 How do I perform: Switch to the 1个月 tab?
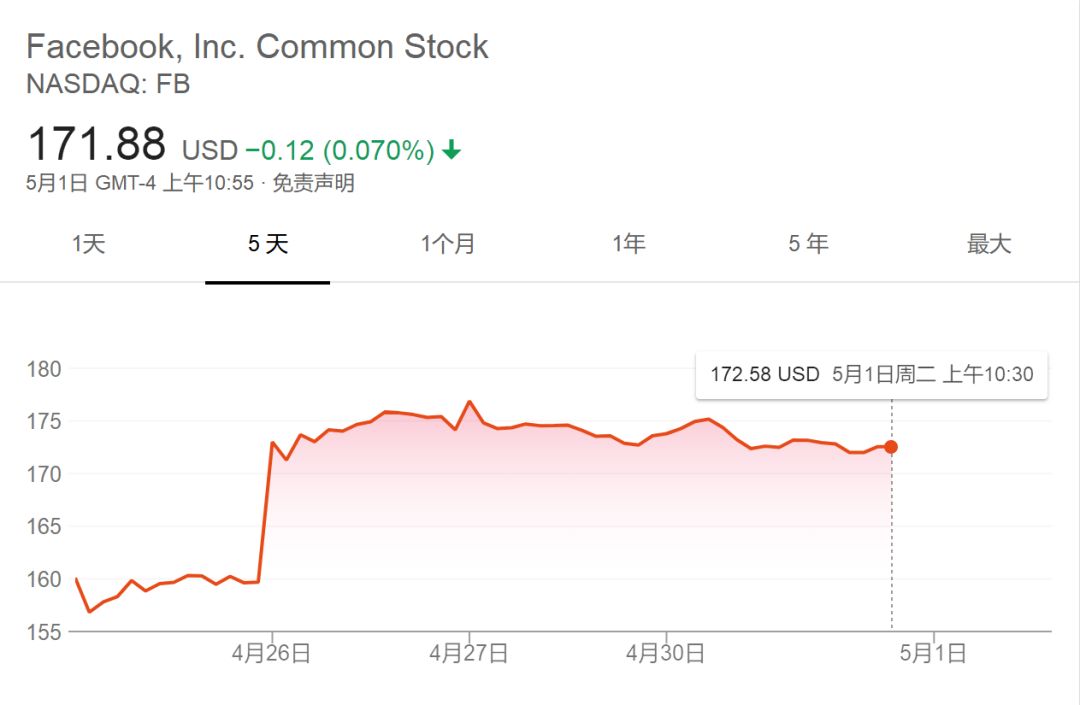448,244
